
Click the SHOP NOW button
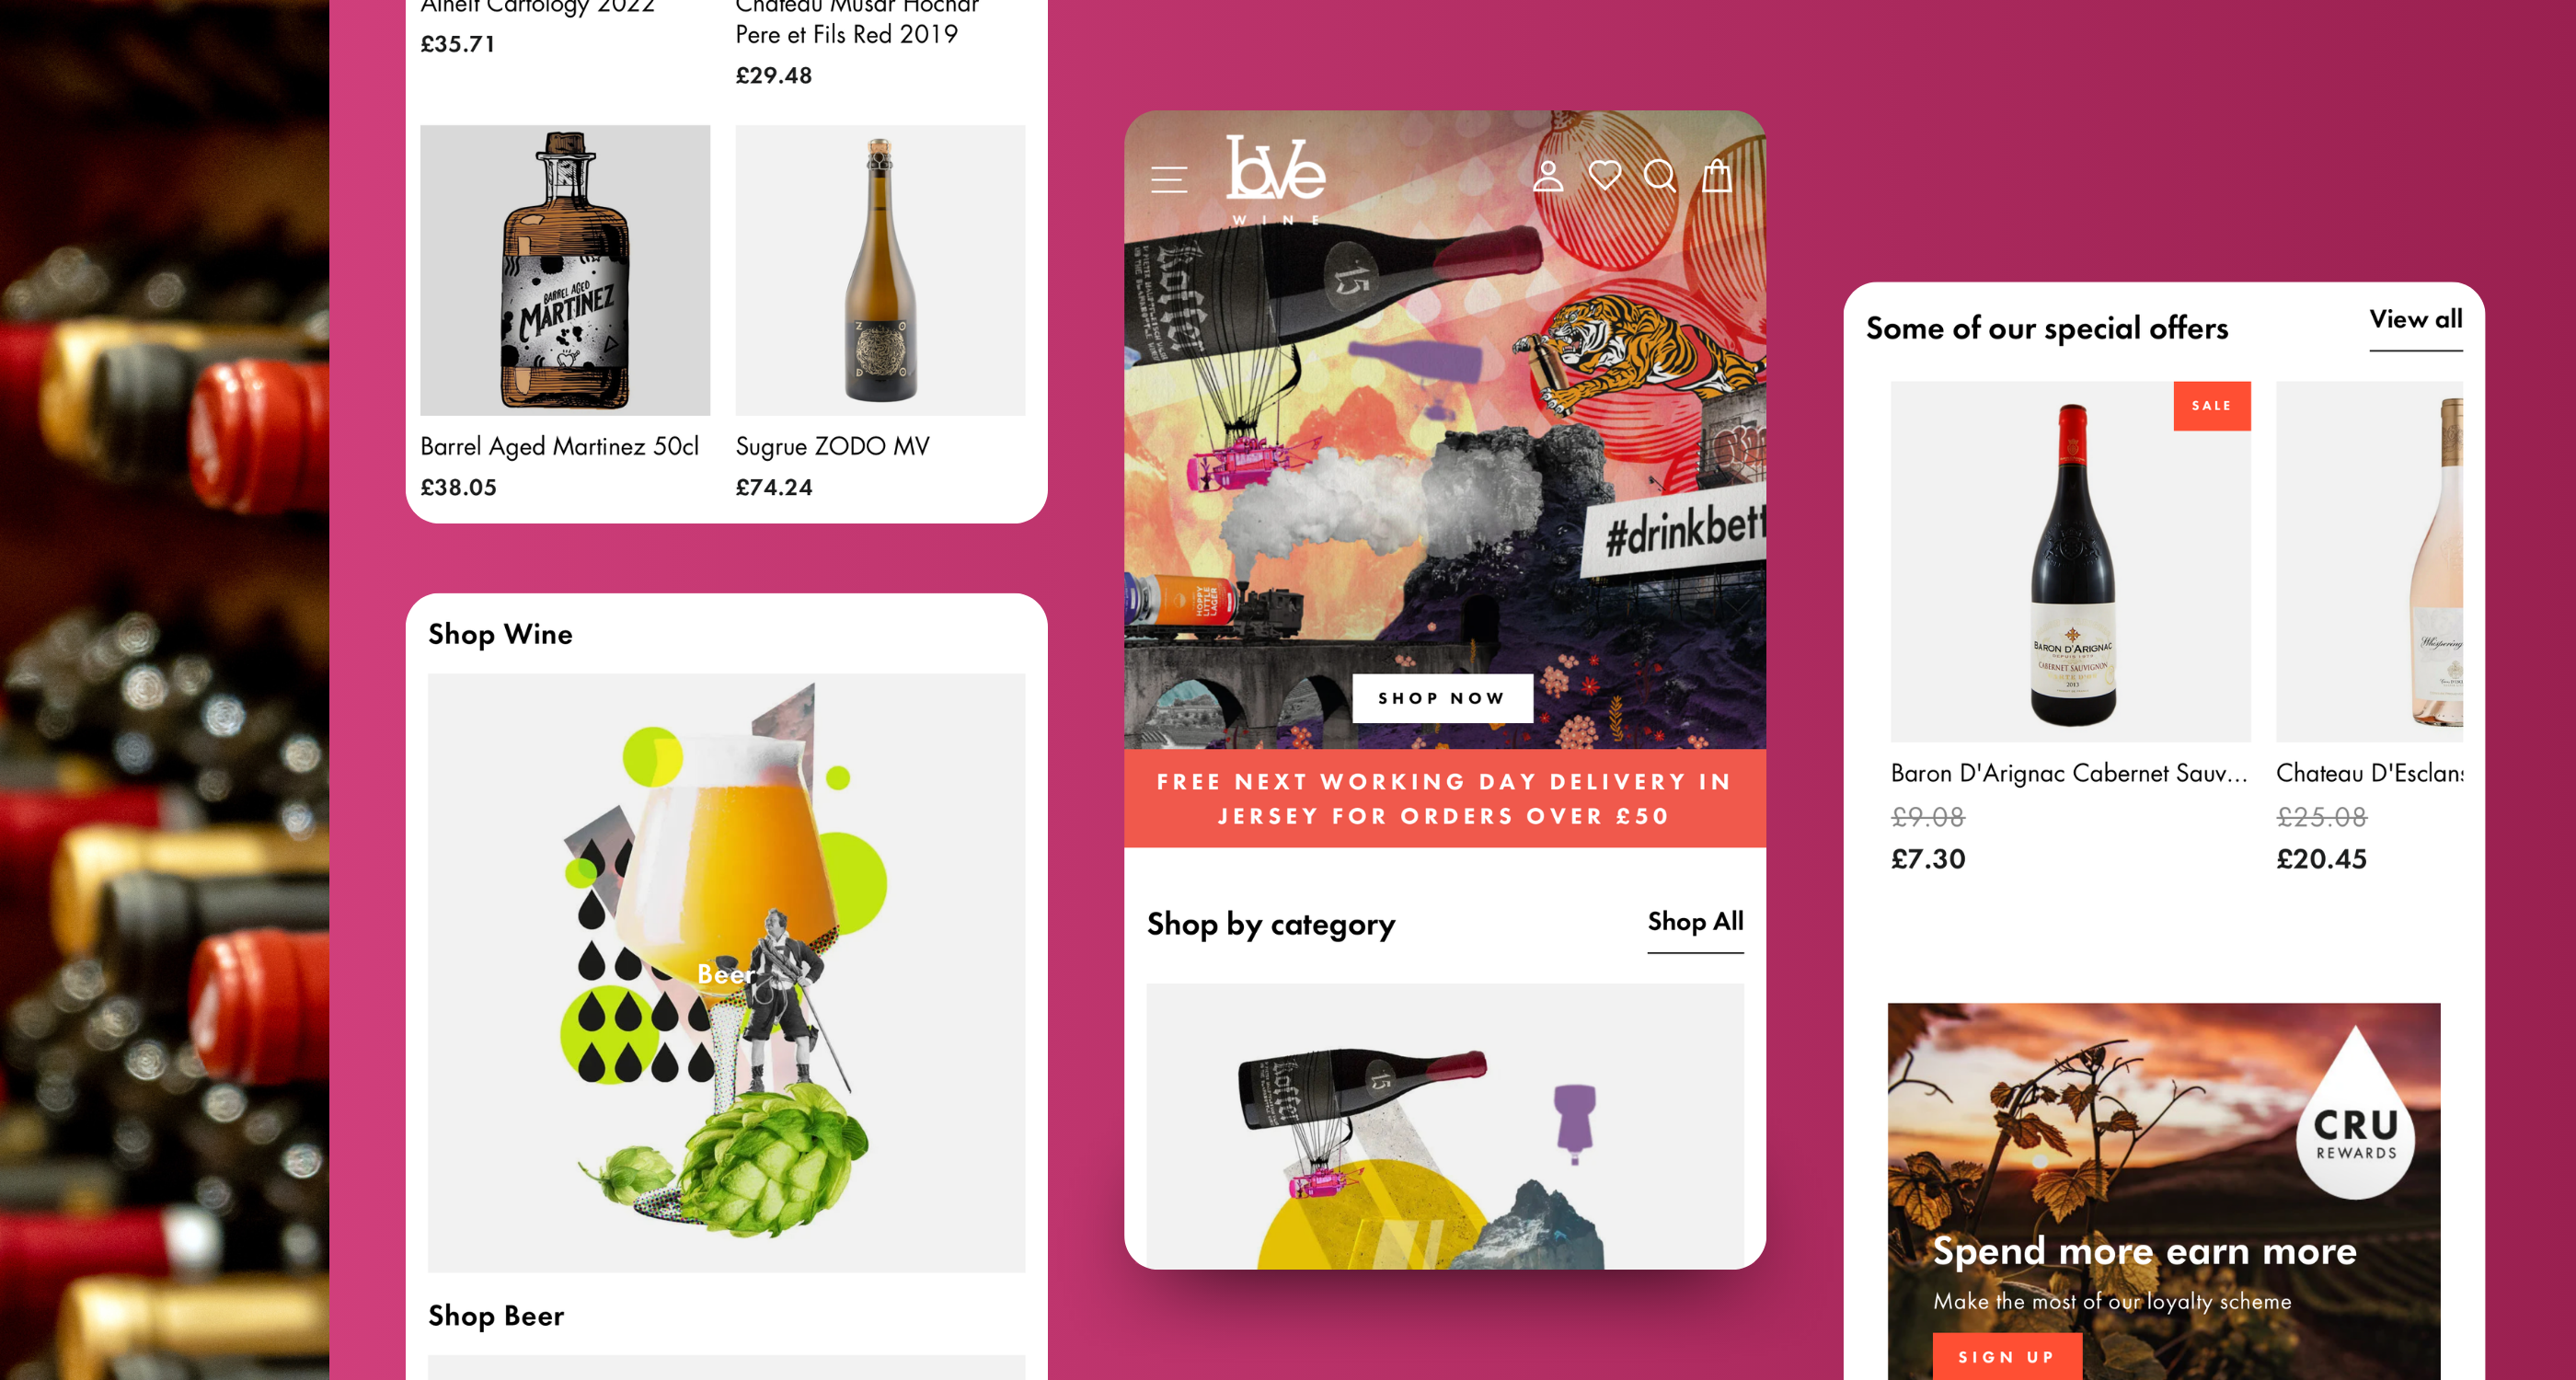pyautogui.click(x=1442, y=698)
